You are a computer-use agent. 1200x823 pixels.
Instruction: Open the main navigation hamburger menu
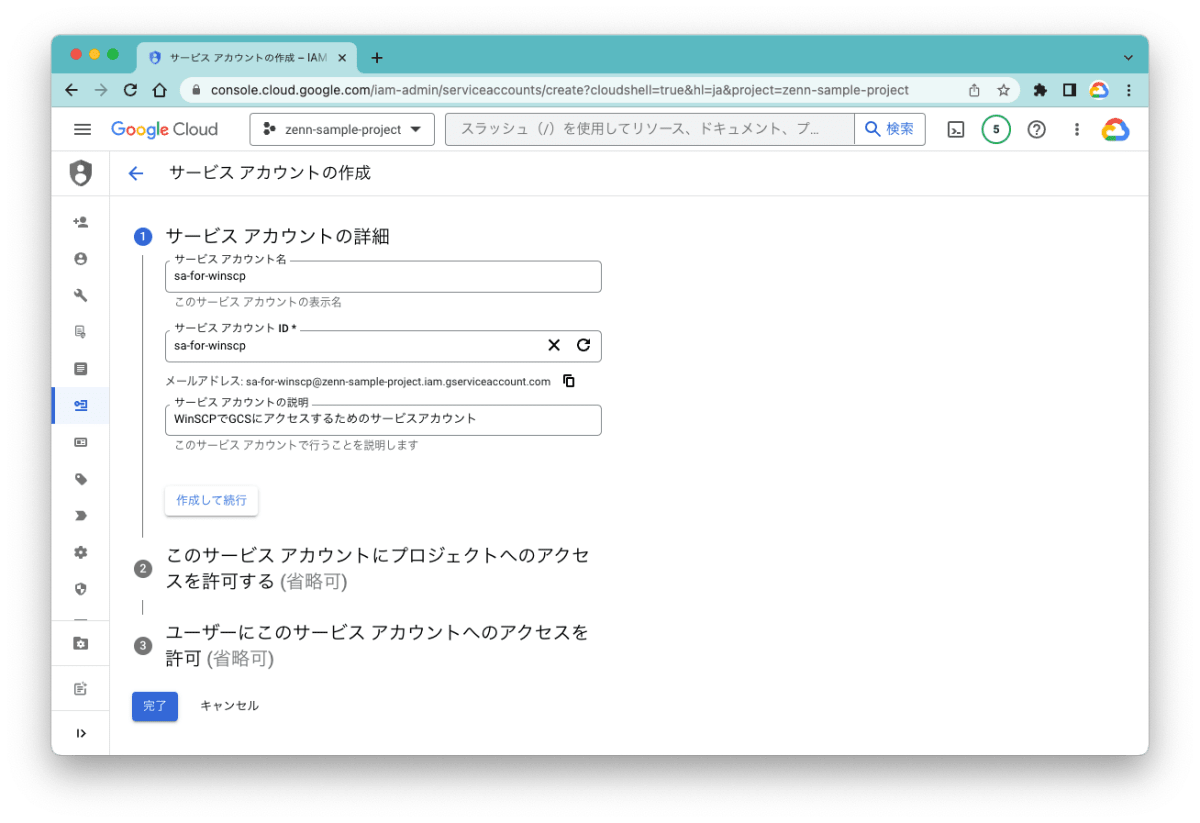pos(82,129)
